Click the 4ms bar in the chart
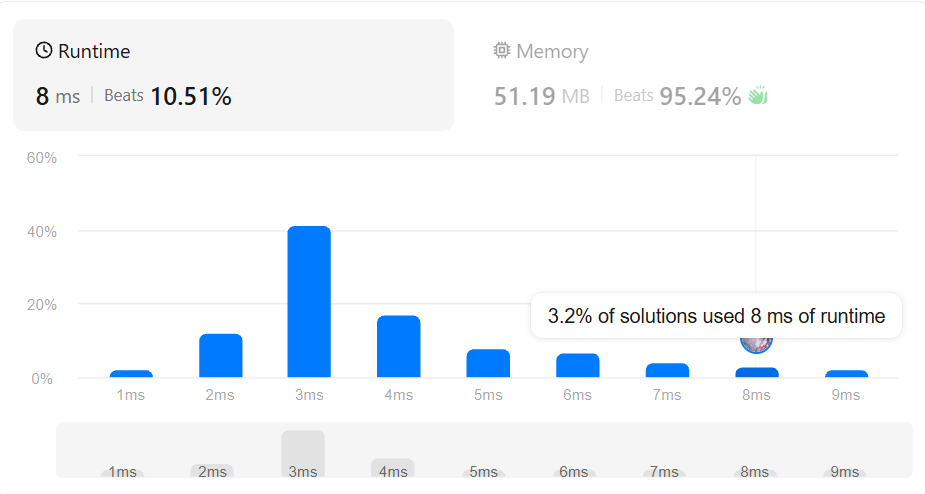 click(399, 346)
